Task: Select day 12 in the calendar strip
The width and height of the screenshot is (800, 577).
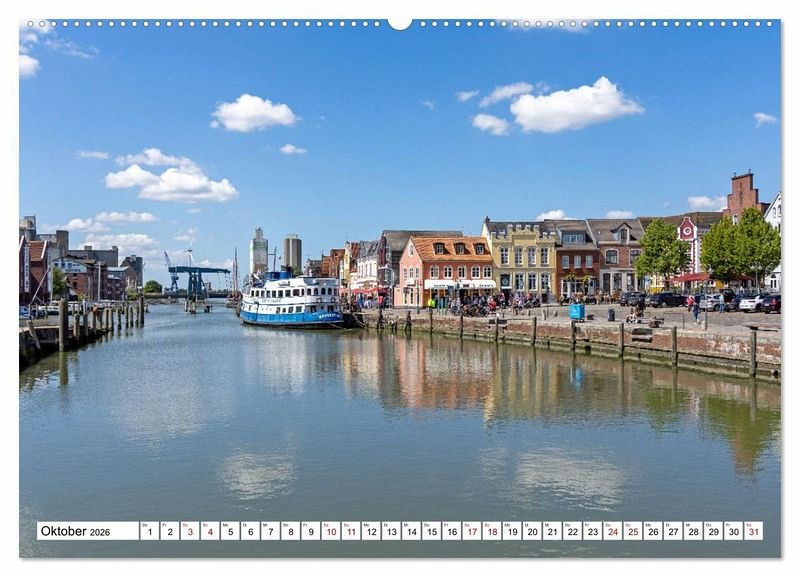Action: click(371, 531)
